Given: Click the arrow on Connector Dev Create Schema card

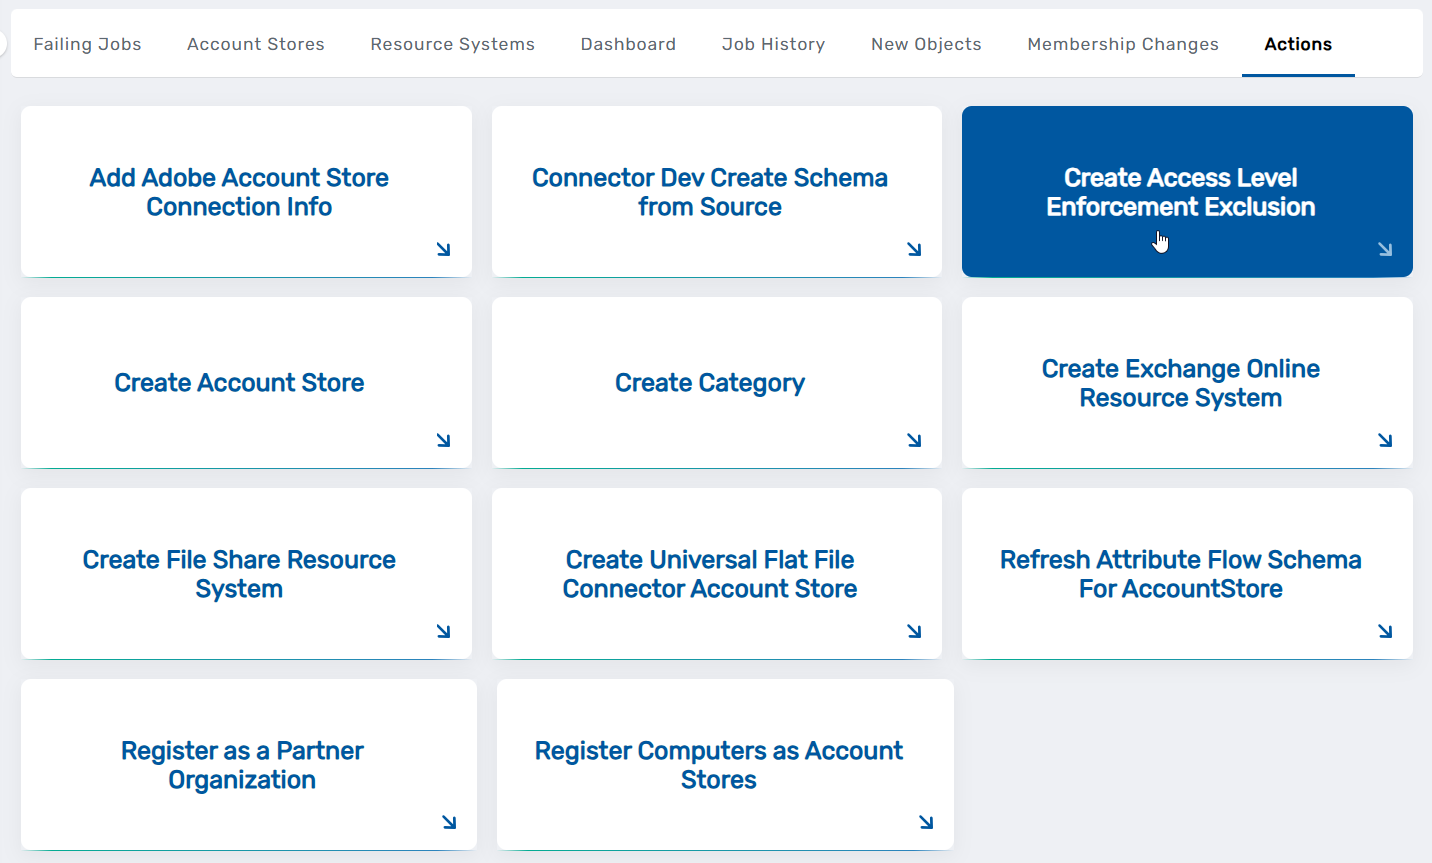Looking at the screenshot, I should (x=914, y=249).
